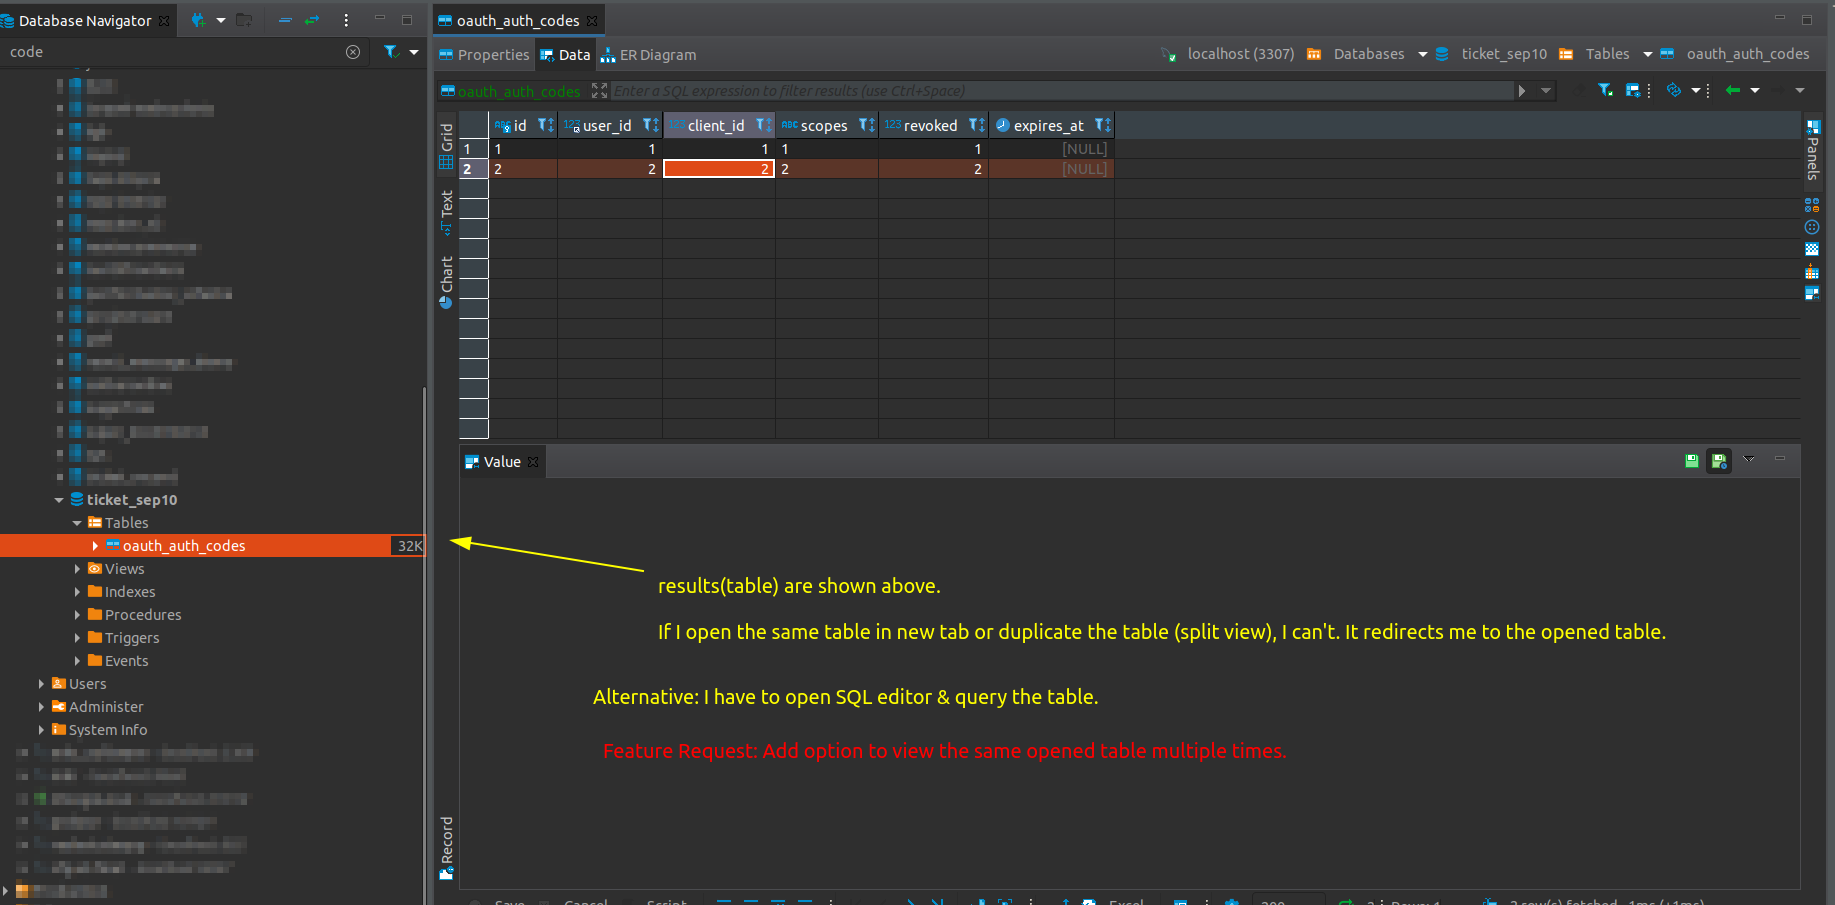Select the Events folder in tree
The image size is (1835, 905).
[x=118, y=661]
